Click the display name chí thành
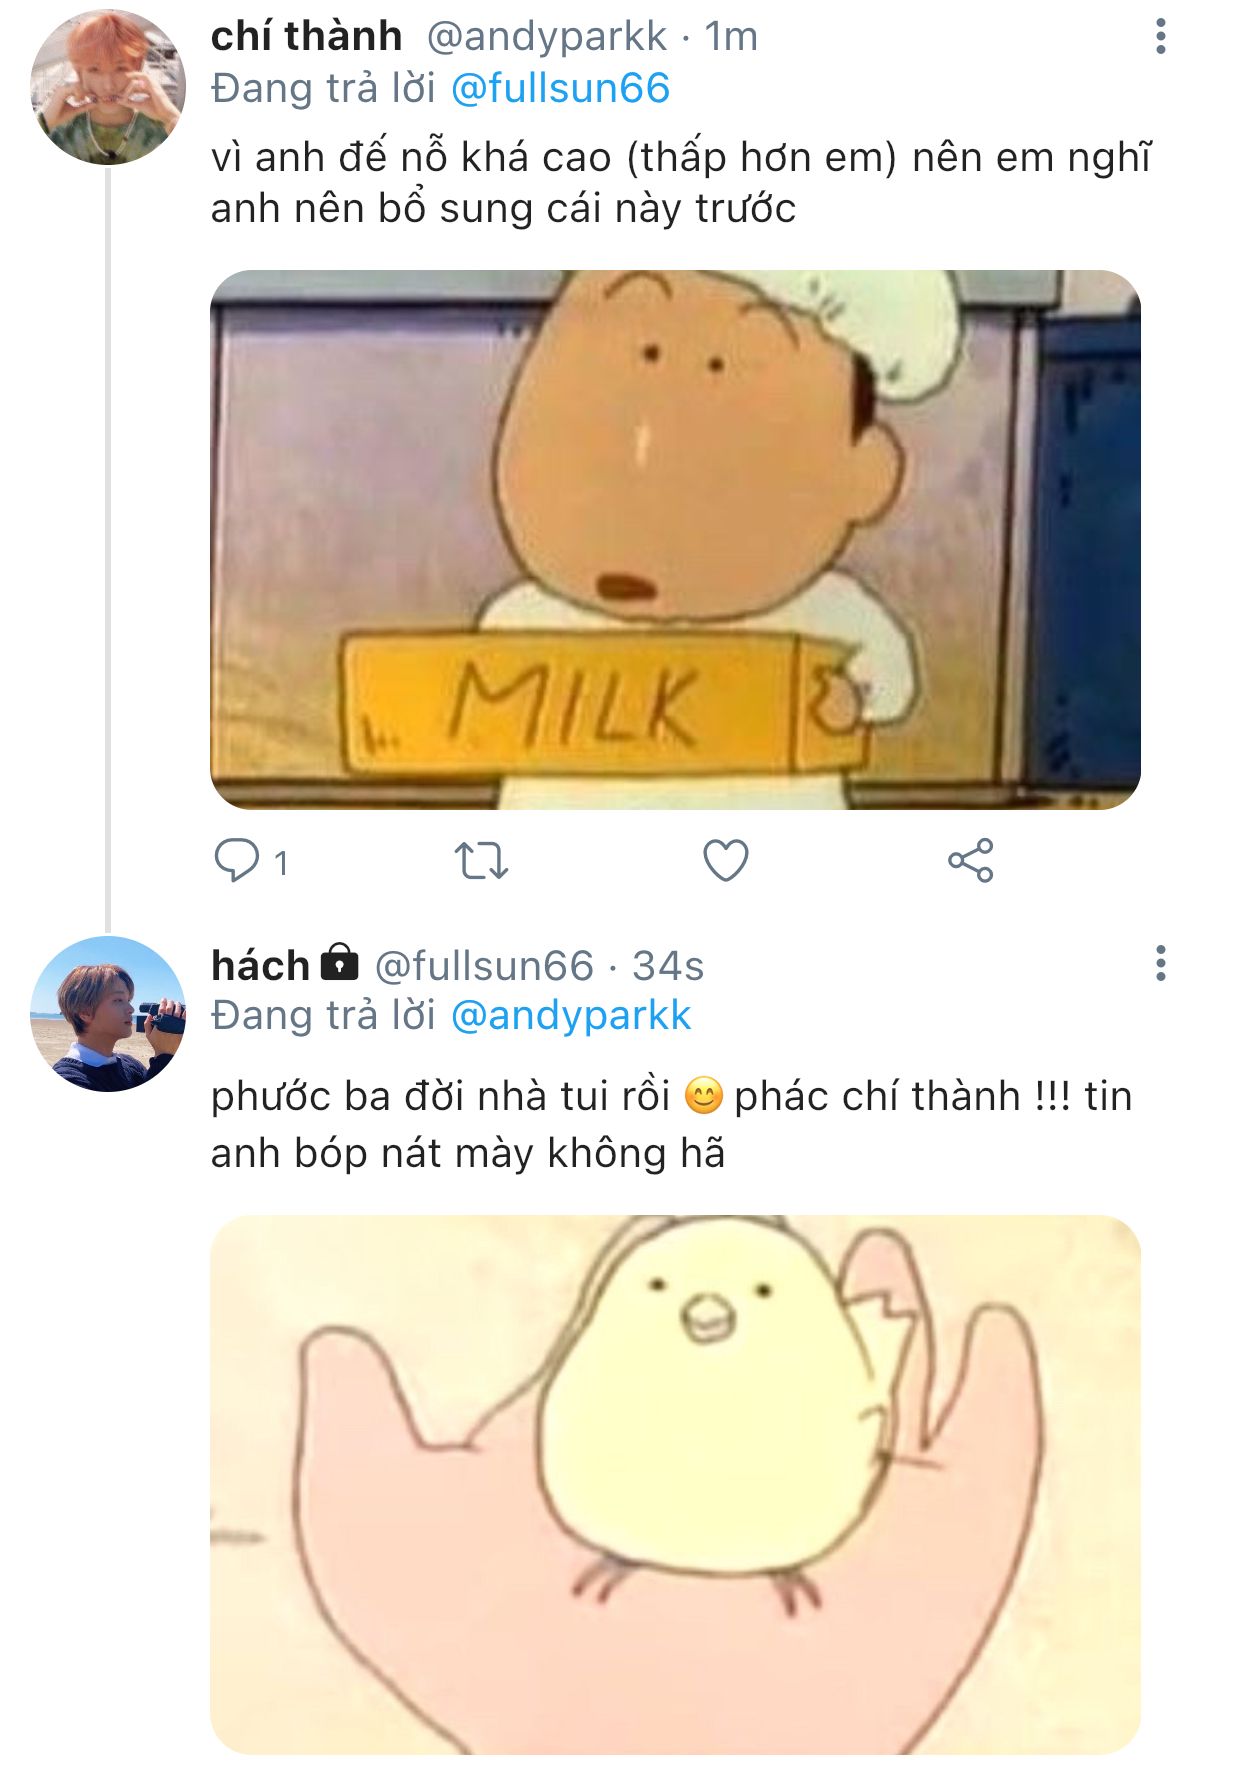Image resolution: width=1242 pixels, height=1779 pixels. pyautogui.click(x=306, y=37)
